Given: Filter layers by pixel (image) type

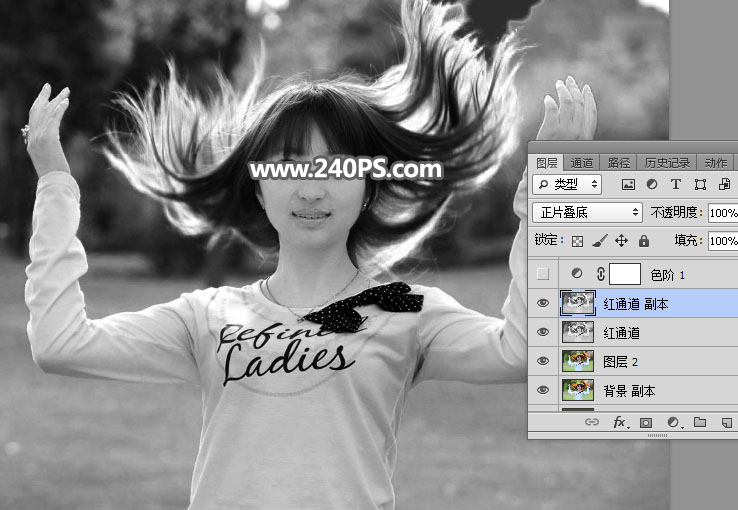Looking at the screenshot, I should pos(628,184).
